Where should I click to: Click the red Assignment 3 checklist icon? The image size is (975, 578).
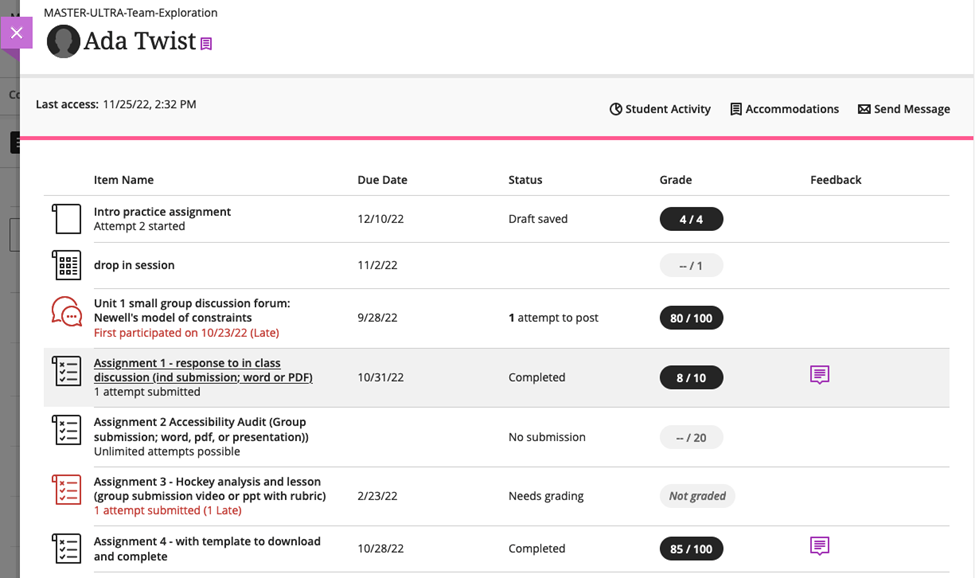point(66,490)
